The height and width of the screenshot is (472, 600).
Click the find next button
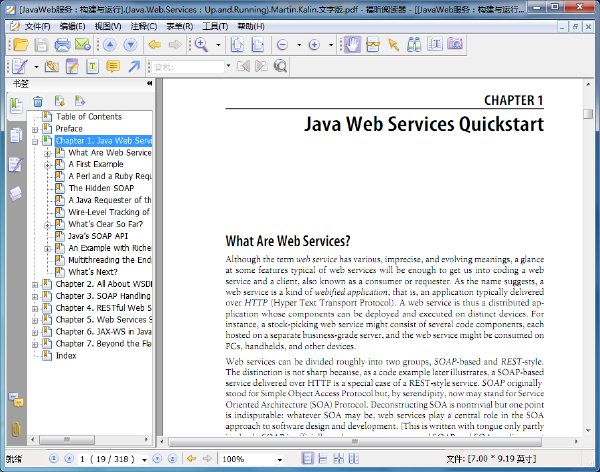tap(262, 66)
